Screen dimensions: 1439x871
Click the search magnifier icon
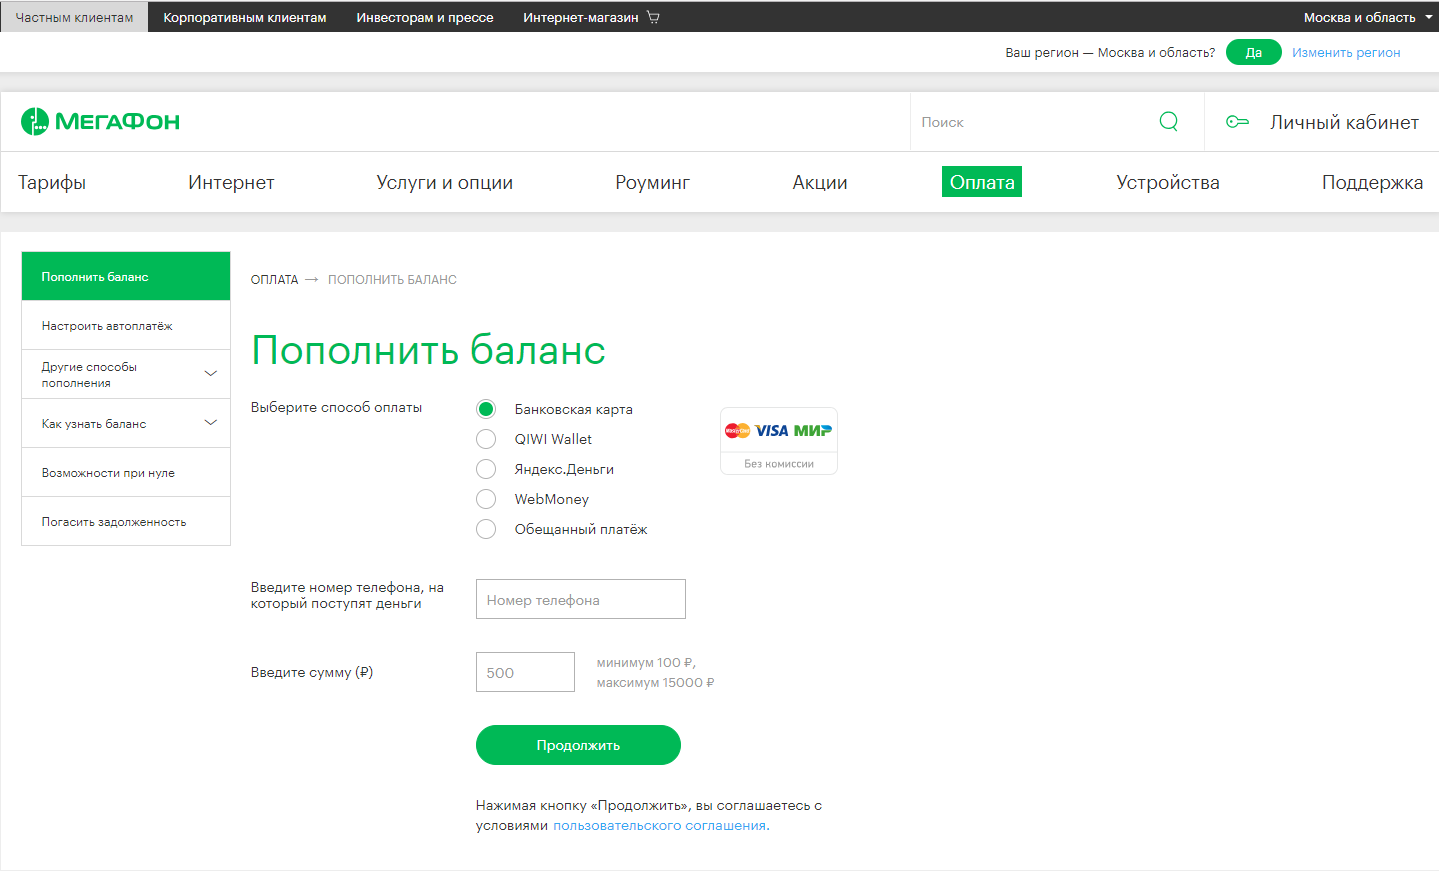click(x=1168, y=122)
